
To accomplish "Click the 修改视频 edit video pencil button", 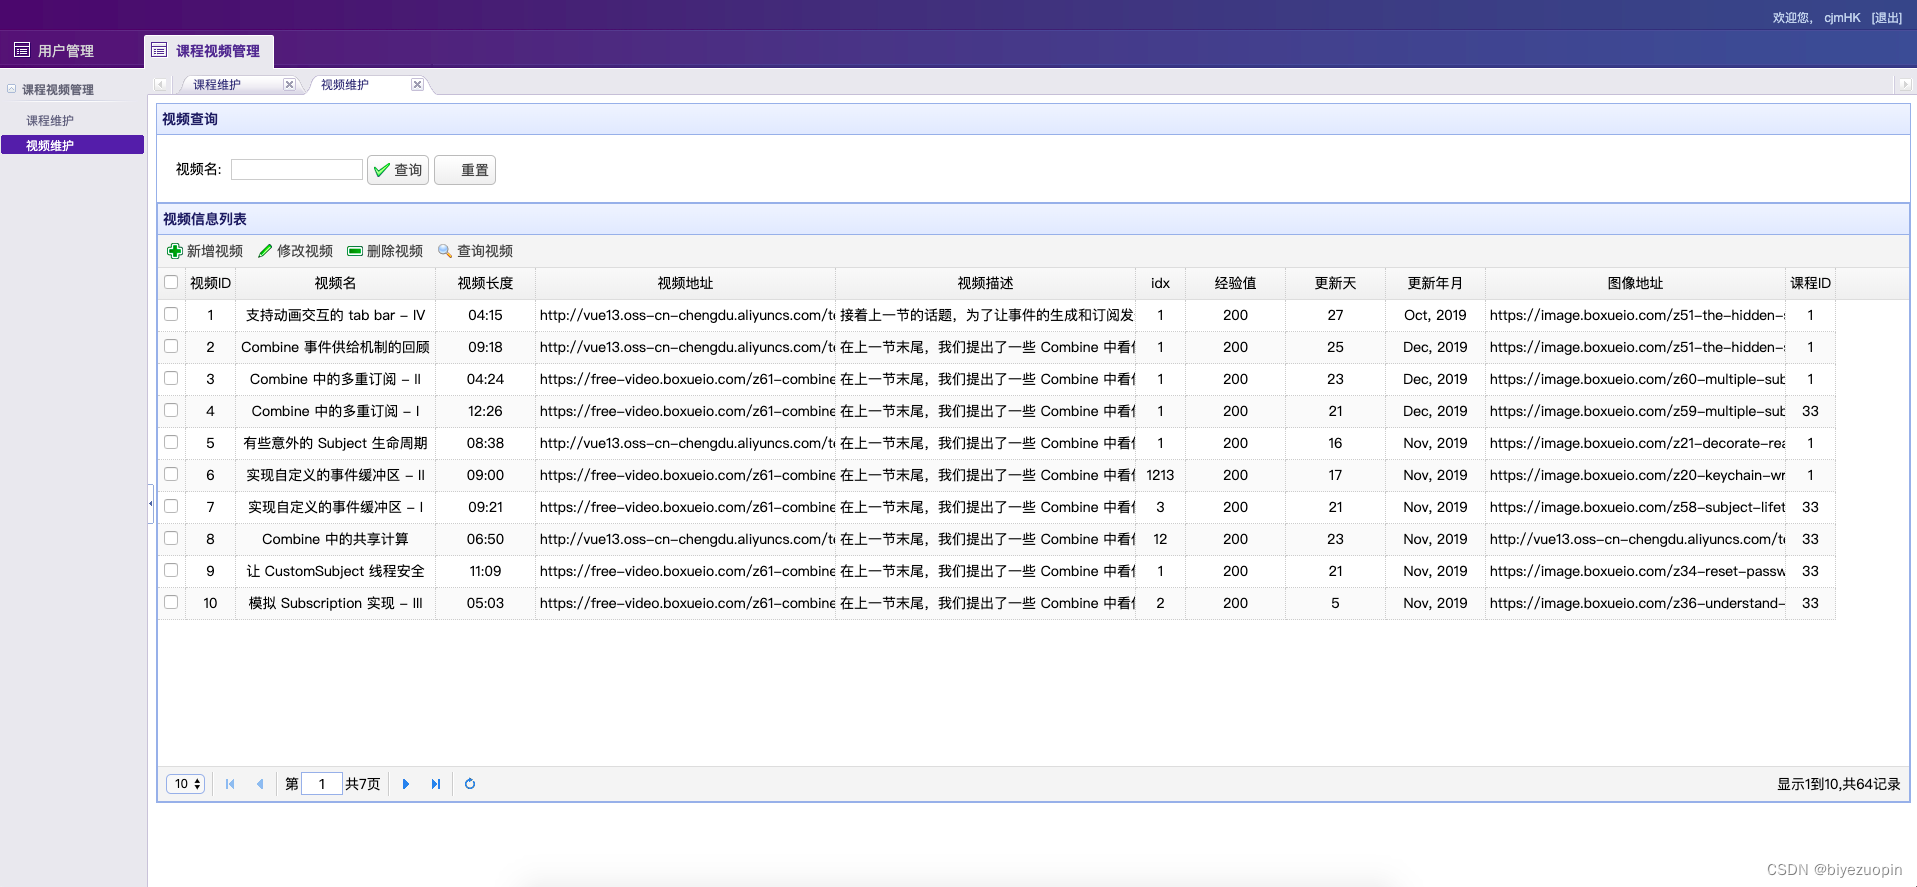I will [295, 251].
